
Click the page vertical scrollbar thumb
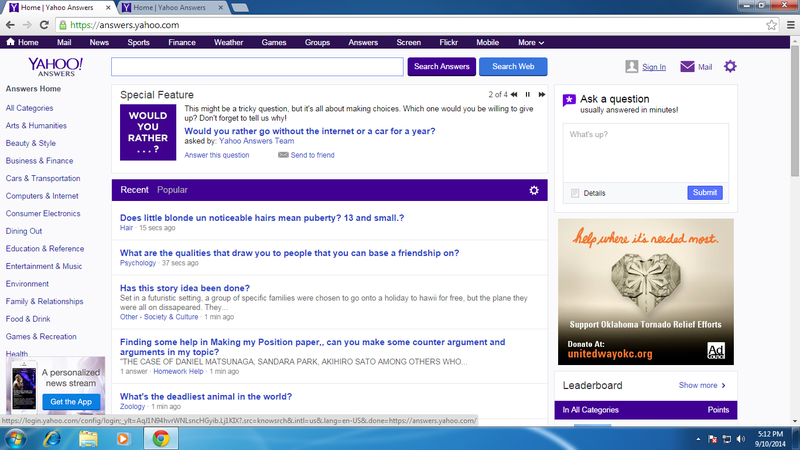point(795,112)
